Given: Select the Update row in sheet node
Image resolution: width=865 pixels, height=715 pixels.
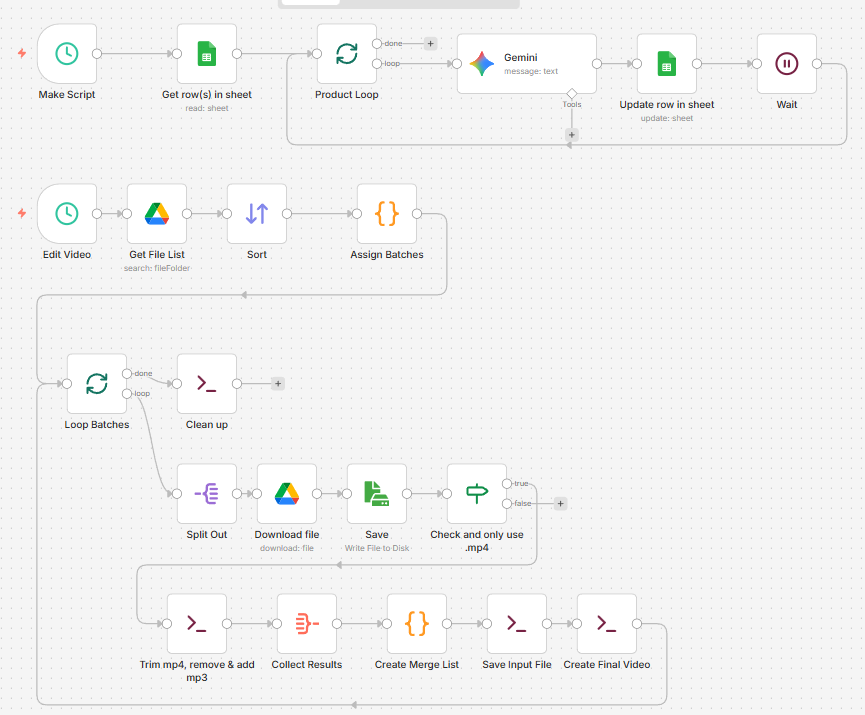Looking at the screenshot, I should (666, 64).
